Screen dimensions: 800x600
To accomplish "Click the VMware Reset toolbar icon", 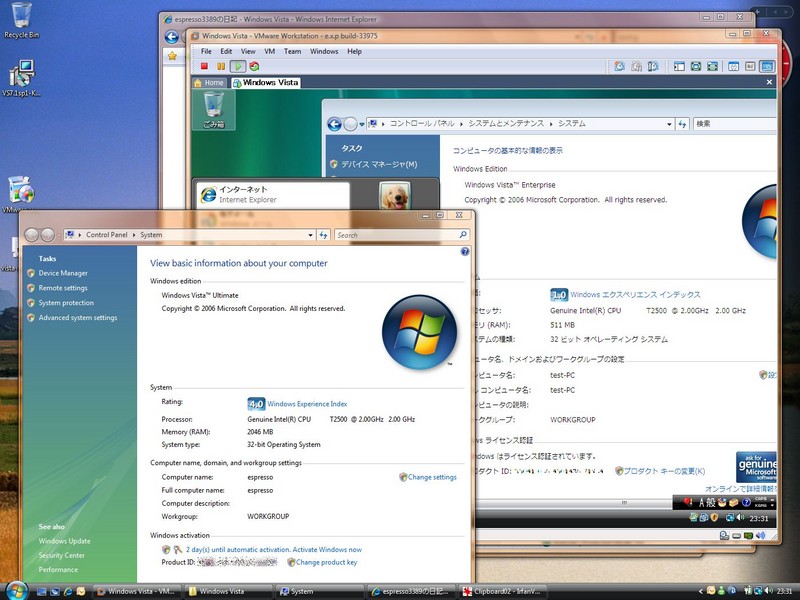I will point(254,66).
